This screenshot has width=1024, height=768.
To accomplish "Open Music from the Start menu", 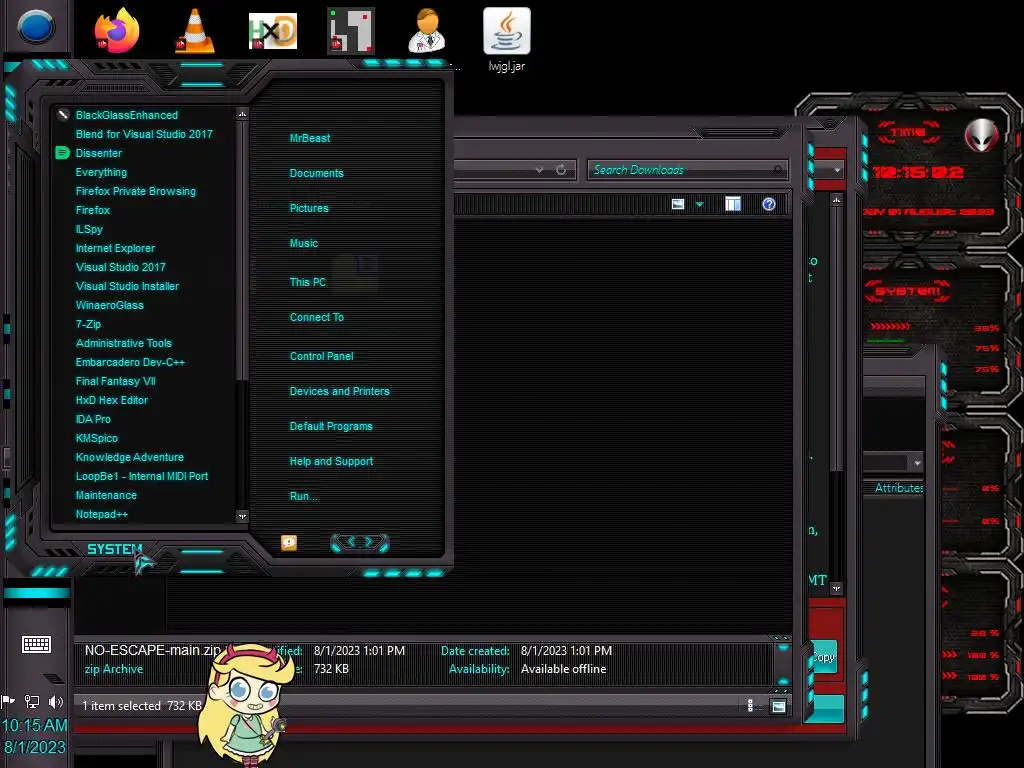I will click(304, 243).
